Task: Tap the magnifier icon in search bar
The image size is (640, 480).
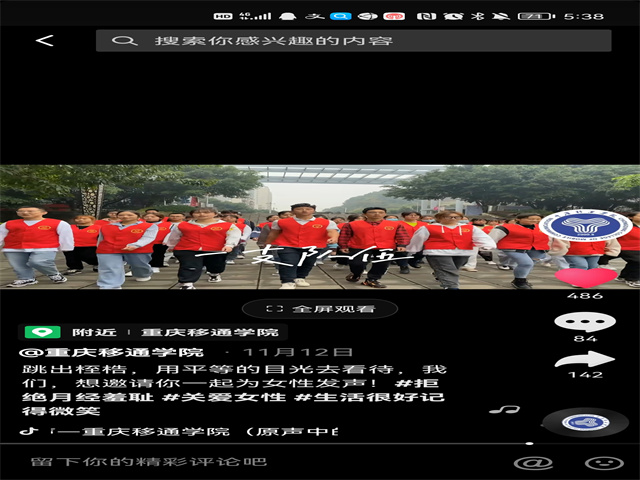Action: pyautogui.click(x=123, y=41)
